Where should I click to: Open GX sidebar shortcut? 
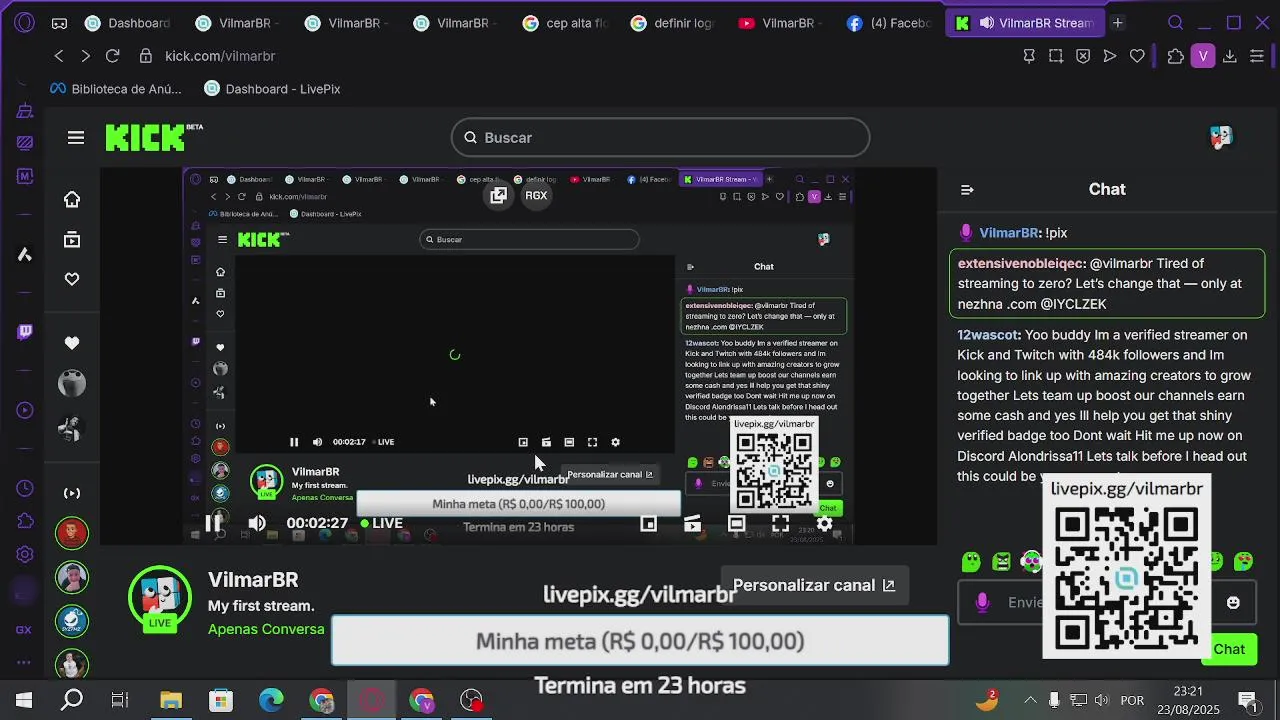[x=24, y=630]
